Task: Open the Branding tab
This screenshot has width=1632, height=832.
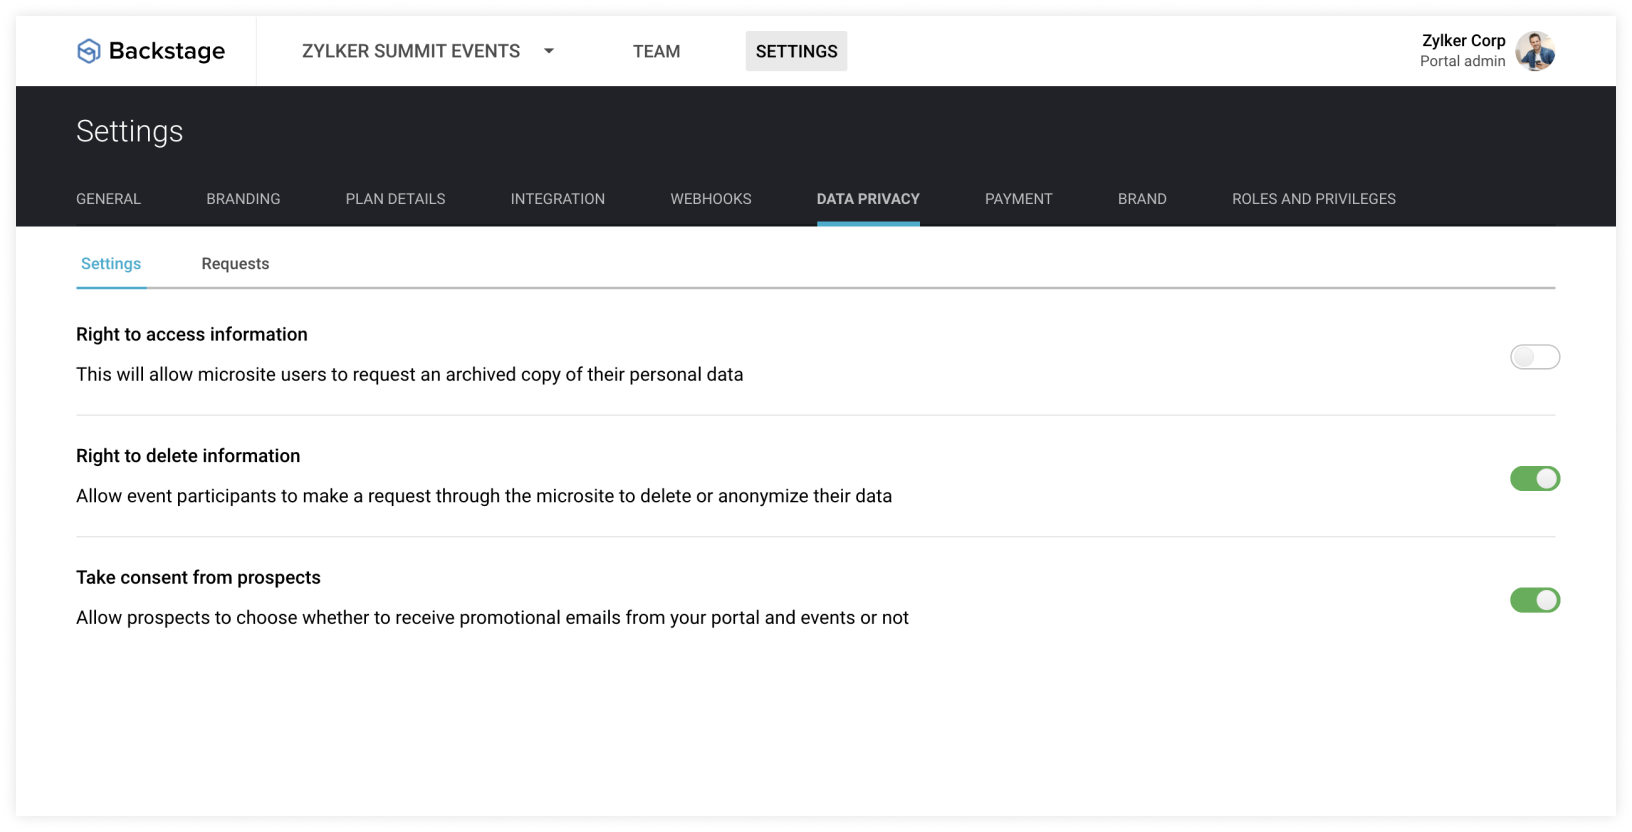Action: pyautogui.click(x=243, y=199)
